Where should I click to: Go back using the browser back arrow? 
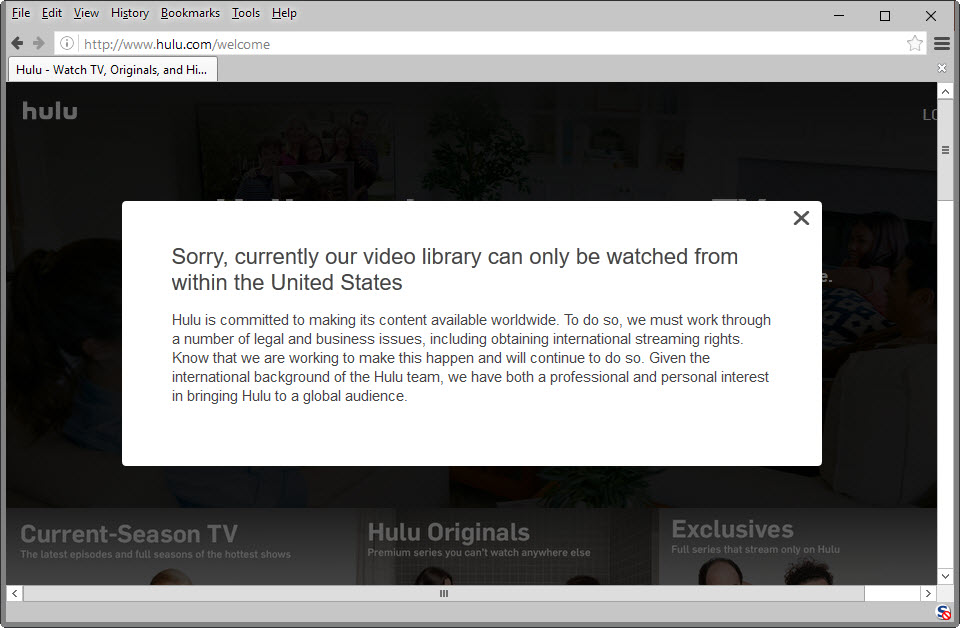coord(17,43)
